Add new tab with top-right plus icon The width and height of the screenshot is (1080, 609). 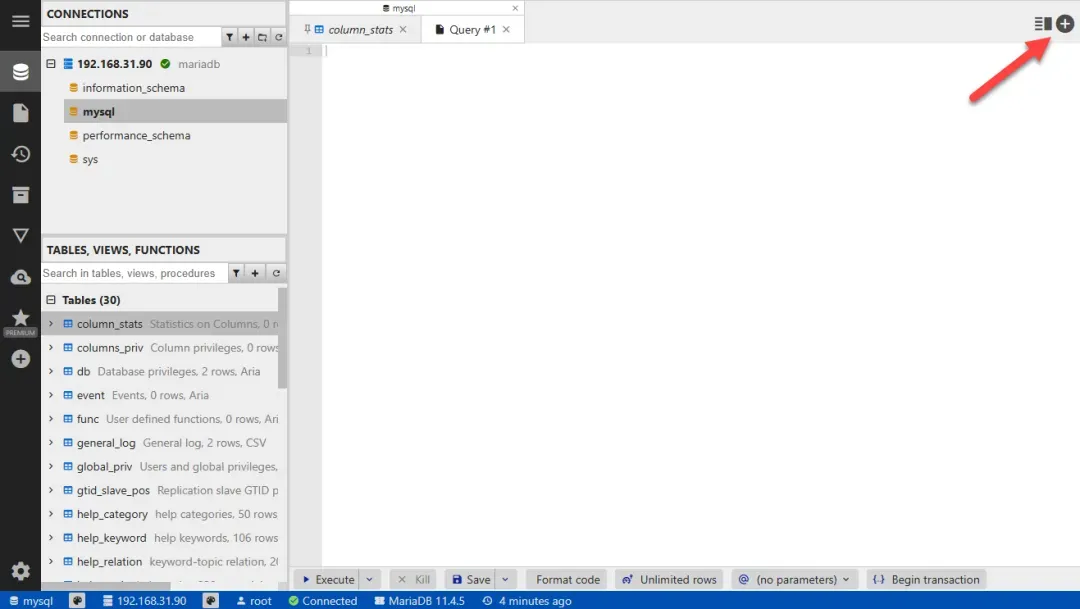pyautogui.click(x=1065, y=24)
